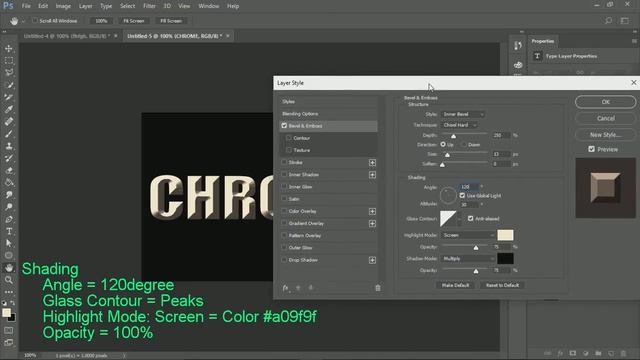Select the Pen tool
640x360 pixels.
pyautogui.click(x=9, y=219)
